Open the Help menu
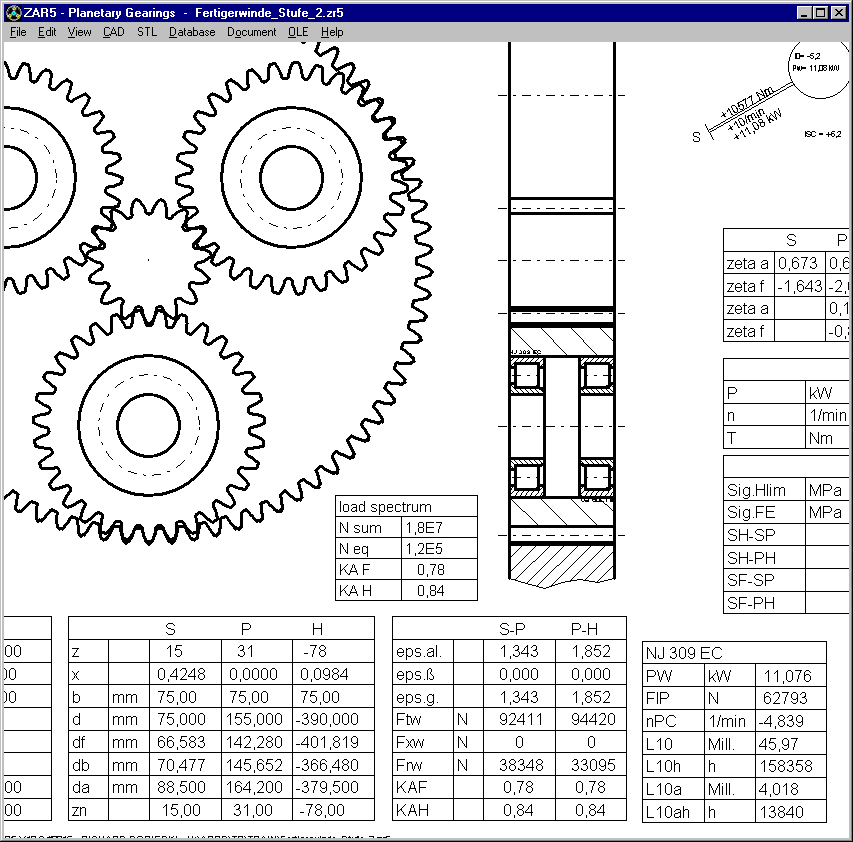Image resolution: width=853 pixels, height=842 pixels. (332, 32)
